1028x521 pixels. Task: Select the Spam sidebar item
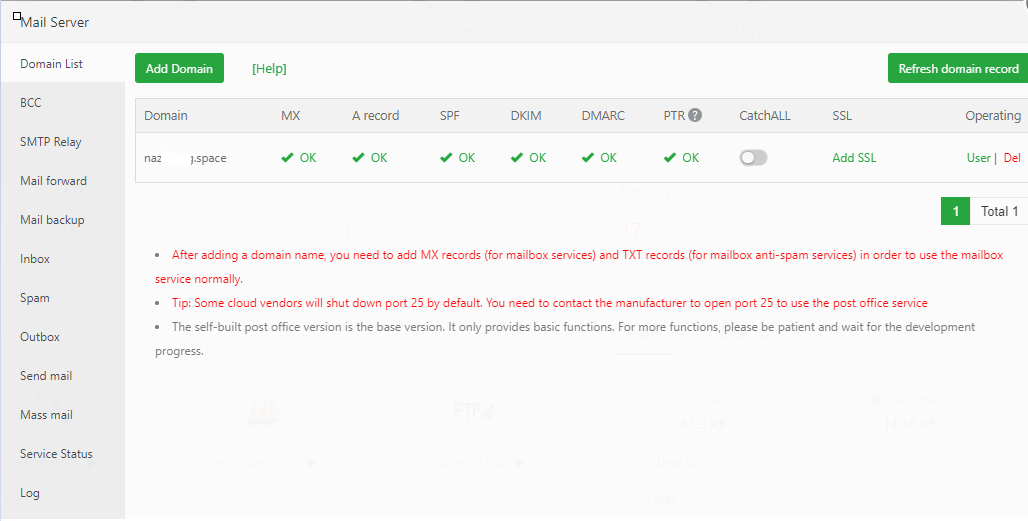[x=35, y=298]
